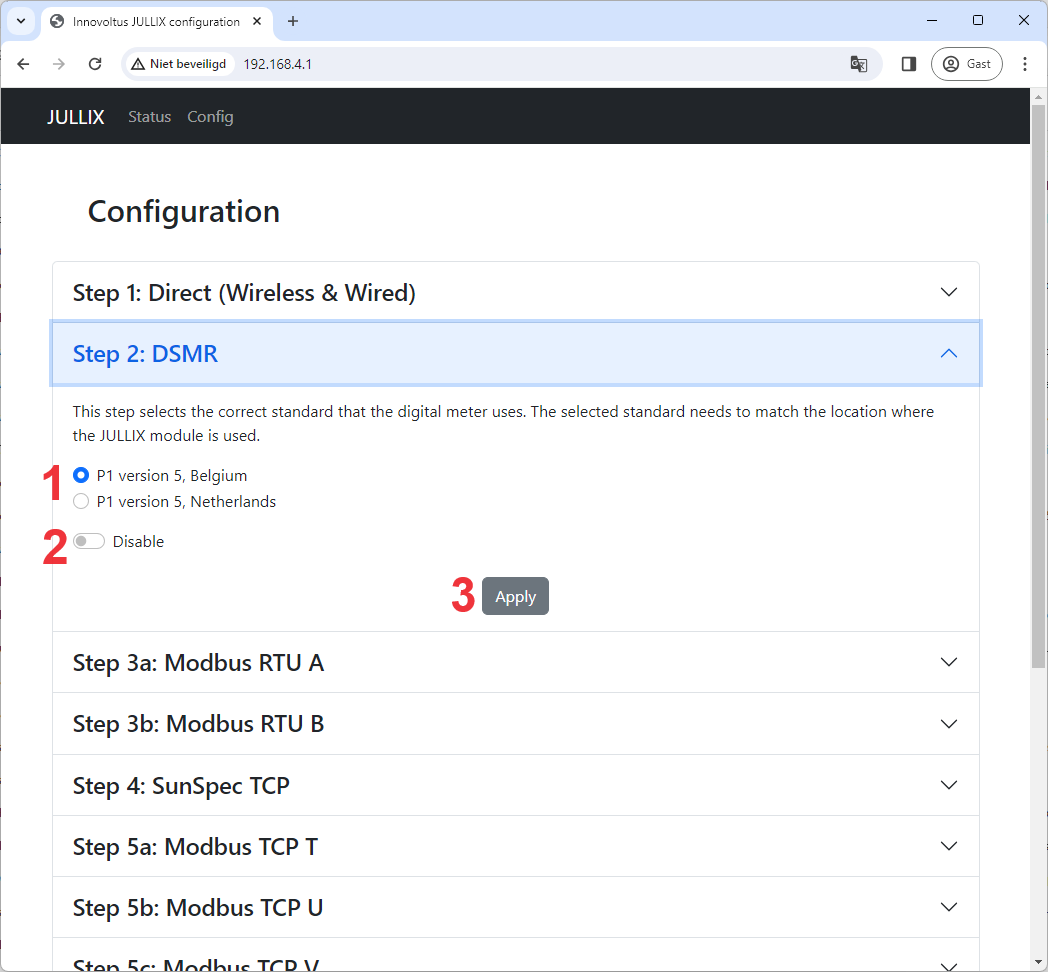
Task: Expand Step 3a: Modbus RTU A
Action: [x=515, y=663]
